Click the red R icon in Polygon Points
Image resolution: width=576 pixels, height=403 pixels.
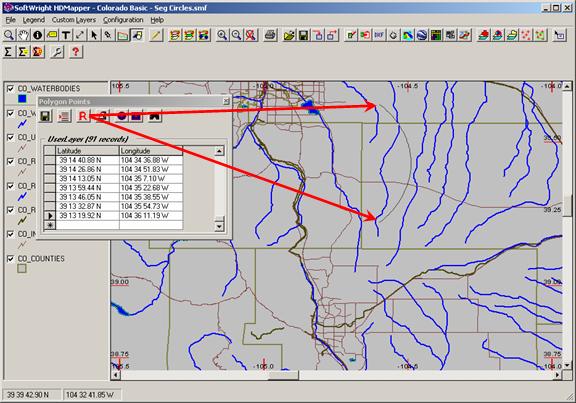click(x=83, y=116)
